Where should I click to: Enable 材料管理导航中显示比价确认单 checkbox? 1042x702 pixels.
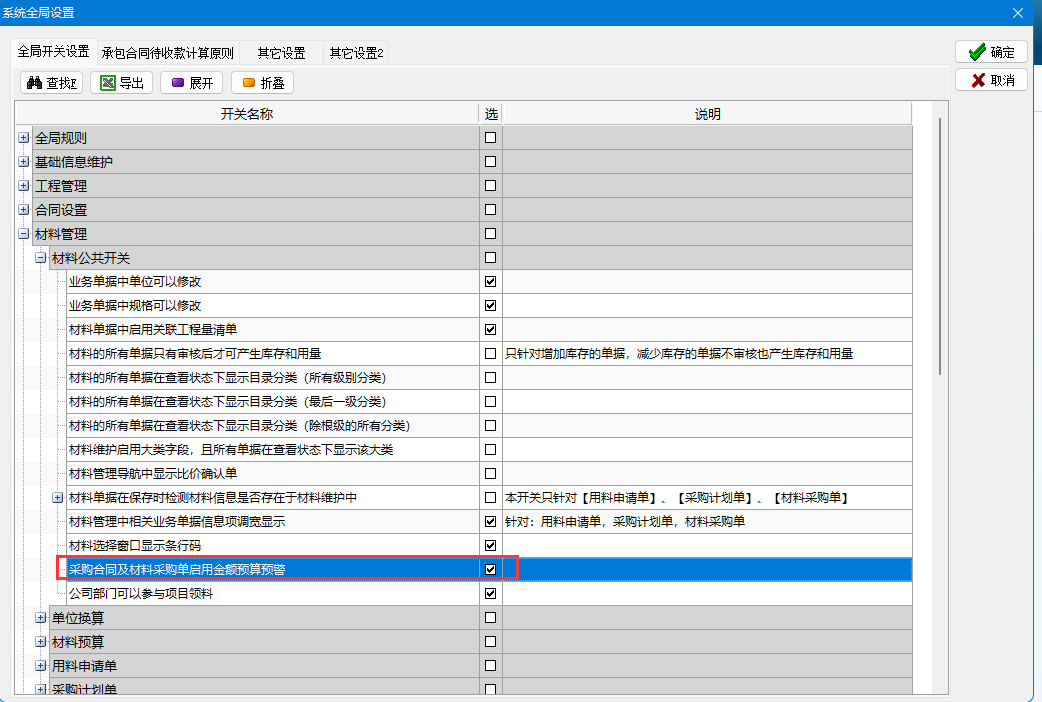pos(490,473)
